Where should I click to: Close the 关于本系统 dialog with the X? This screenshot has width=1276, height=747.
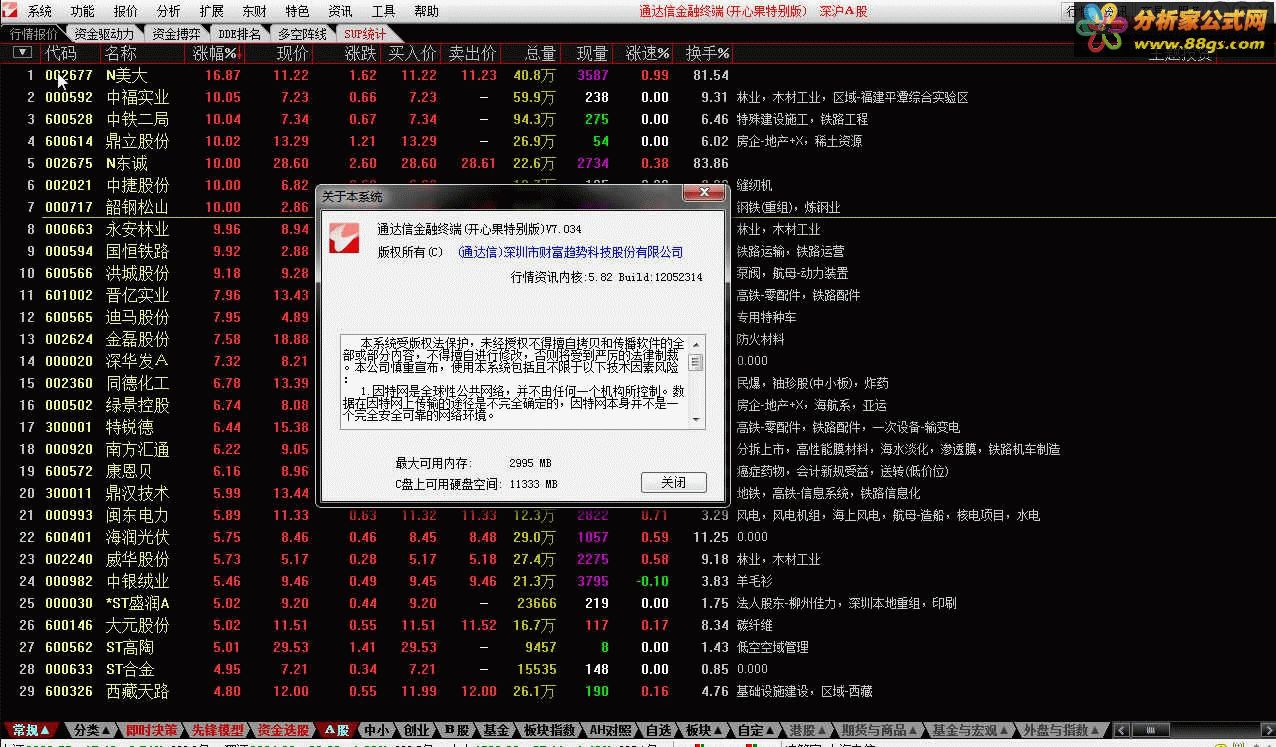coord(703,194)
